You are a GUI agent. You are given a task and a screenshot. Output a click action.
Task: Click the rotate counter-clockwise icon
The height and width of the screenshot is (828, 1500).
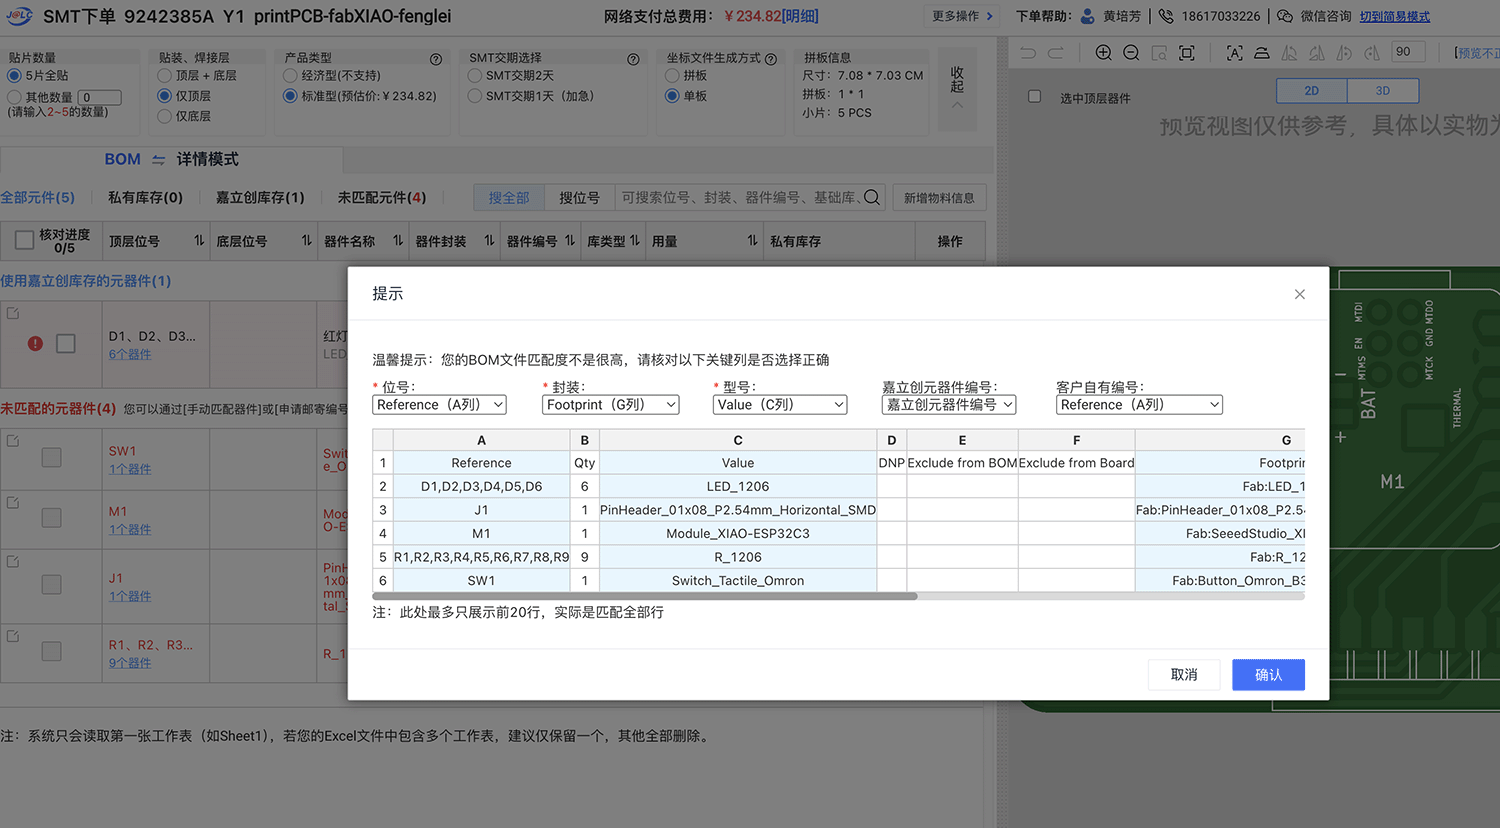tap(1345, 53)
